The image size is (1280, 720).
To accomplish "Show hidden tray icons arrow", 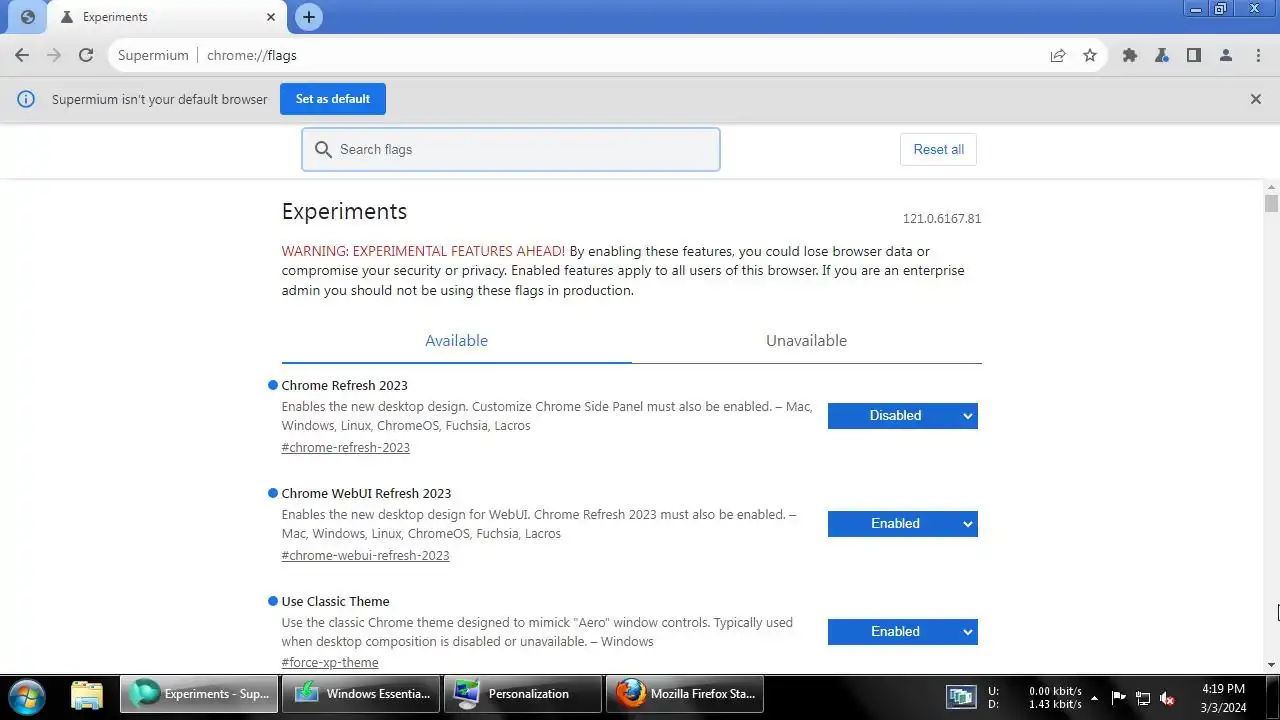I will (x=1094, y=698).
